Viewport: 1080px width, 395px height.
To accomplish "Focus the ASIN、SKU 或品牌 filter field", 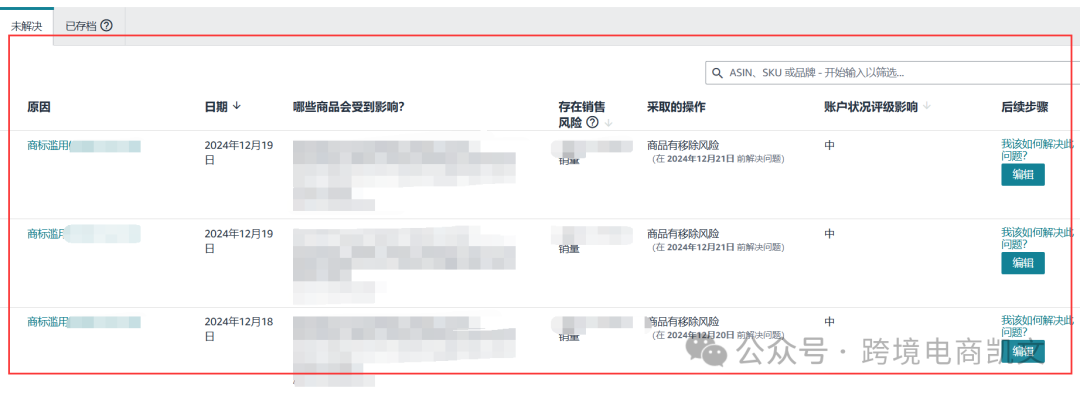I will [893, 73].
